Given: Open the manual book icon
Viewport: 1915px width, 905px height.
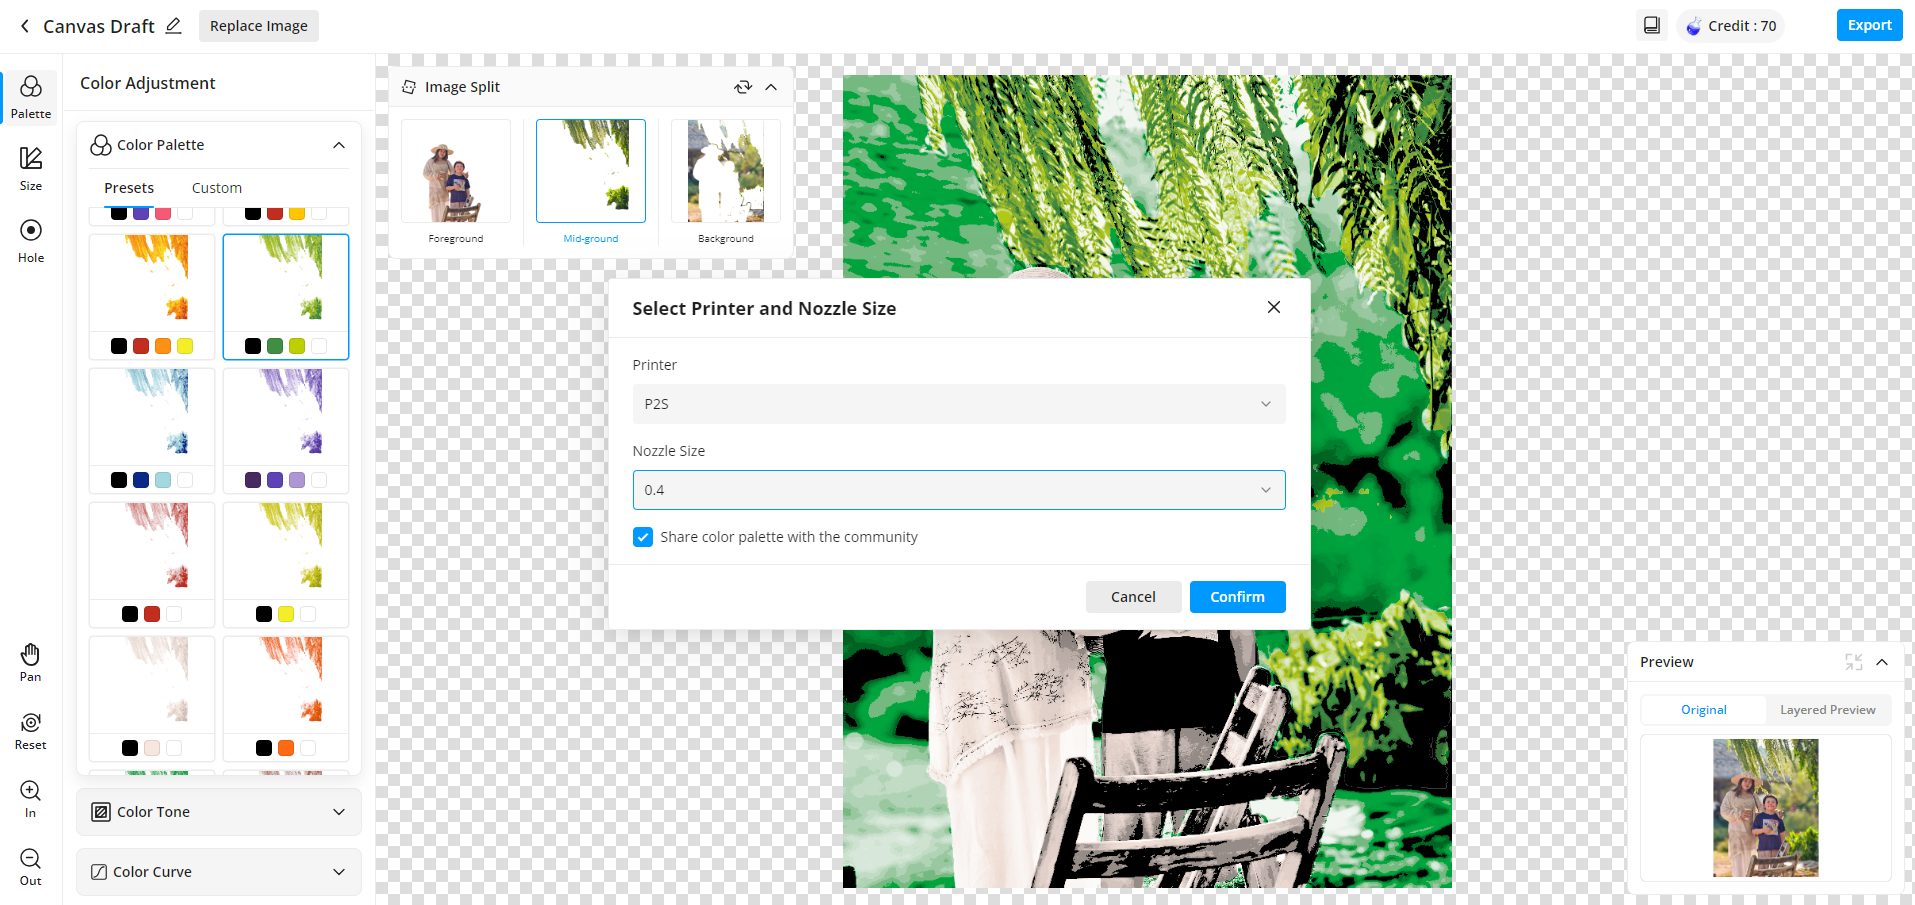Looking at the screenshot, I should click(x=1651, y=26).
